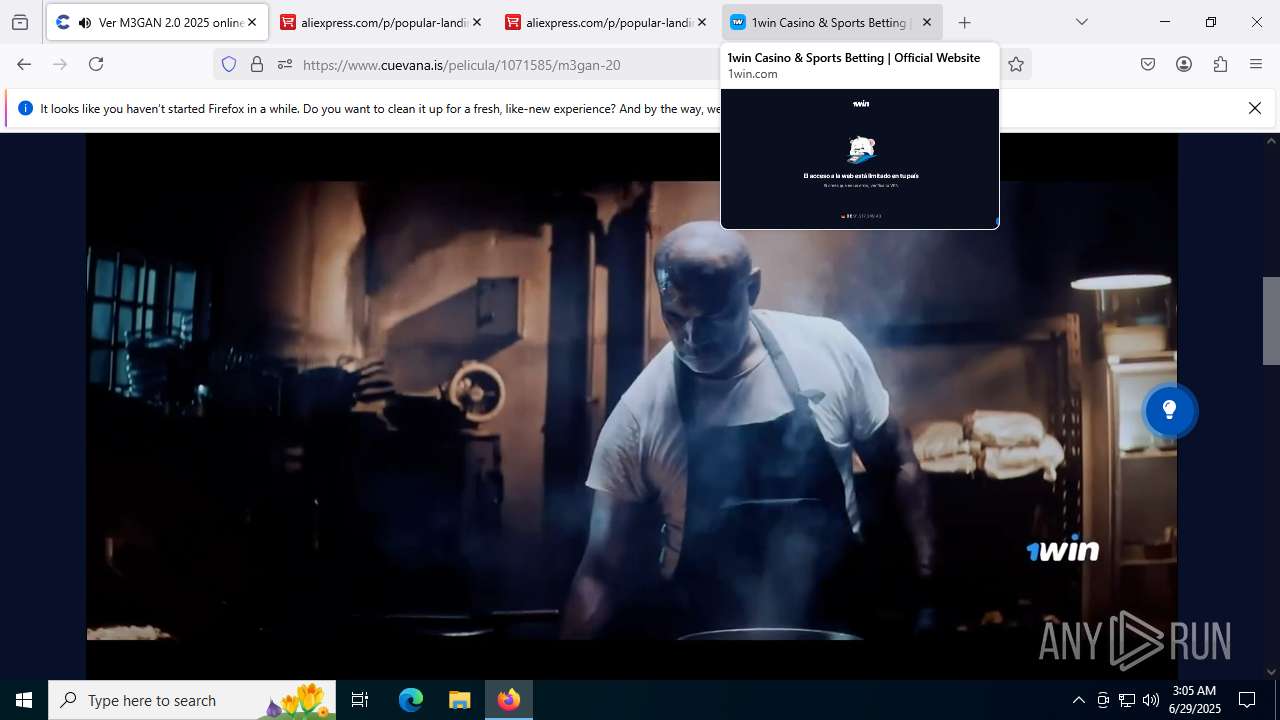Open the Windows notification center

1247,700
